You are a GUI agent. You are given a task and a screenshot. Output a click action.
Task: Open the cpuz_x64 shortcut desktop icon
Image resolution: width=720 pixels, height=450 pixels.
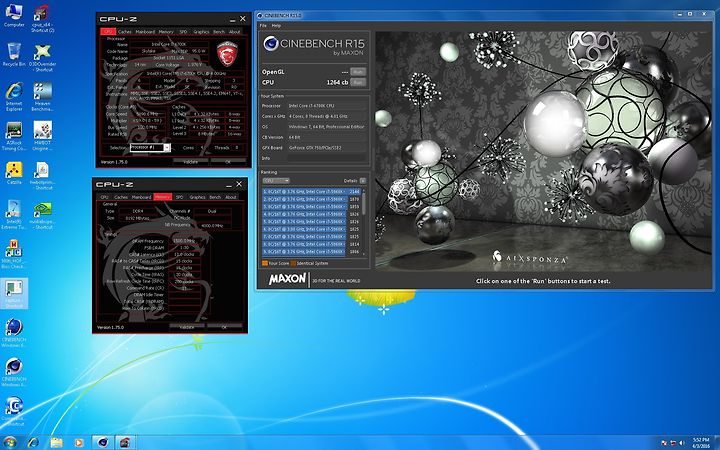42,18
